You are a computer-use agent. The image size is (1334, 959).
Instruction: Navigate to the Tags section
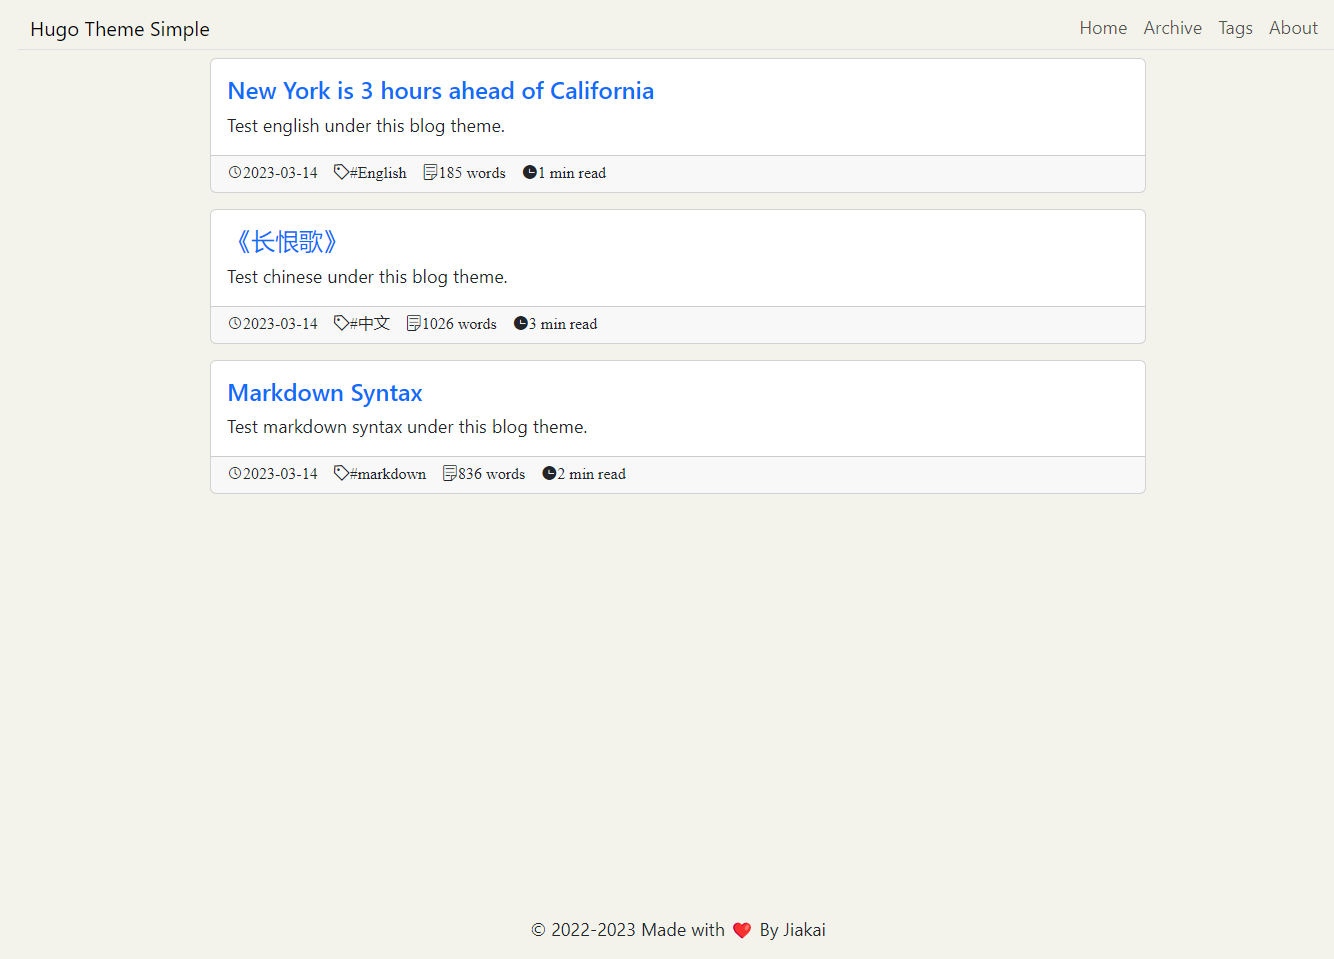pos(1235,28)
